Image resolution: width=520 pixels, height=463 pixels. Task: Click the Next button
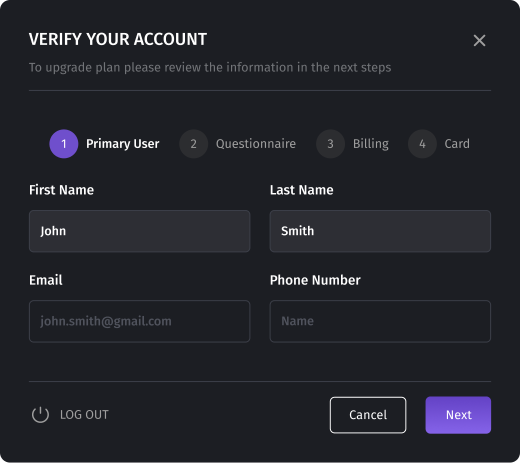tap(458, 415)
